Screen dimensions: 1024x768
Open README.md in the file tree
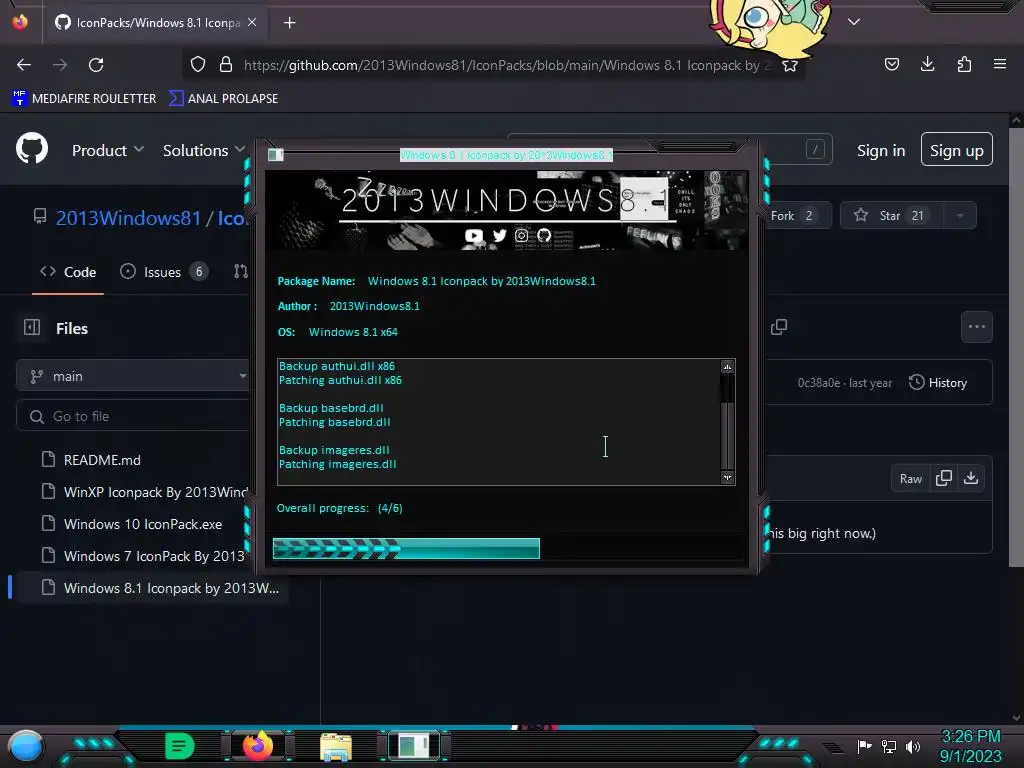click(x=102, y=460)
